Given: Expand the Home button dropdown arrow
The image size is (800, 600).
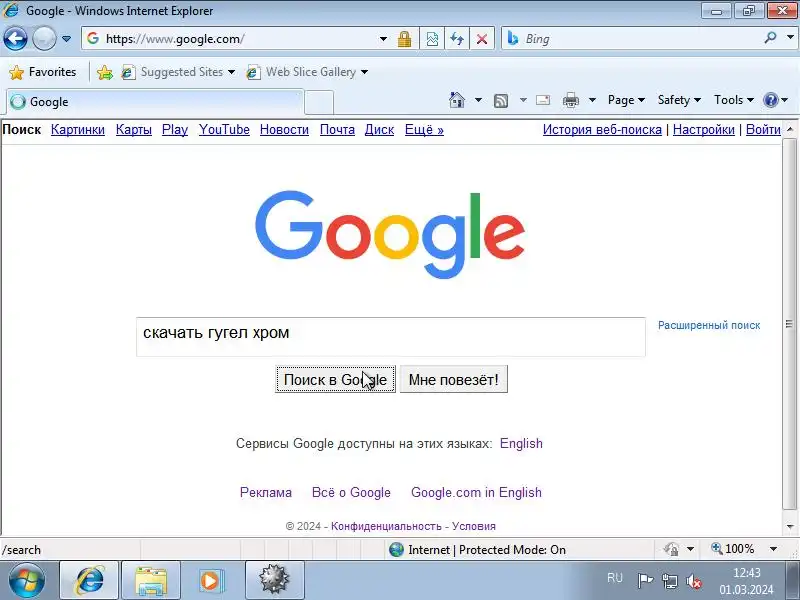Looking at the screenshot, I should coord(478,100).
